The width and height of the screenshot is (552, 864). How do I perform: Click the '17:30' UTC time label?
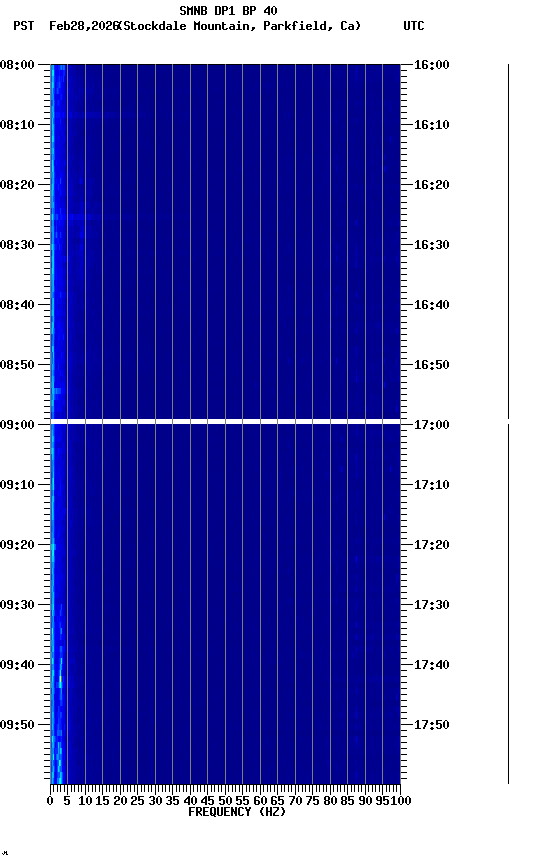pos(432,606)
